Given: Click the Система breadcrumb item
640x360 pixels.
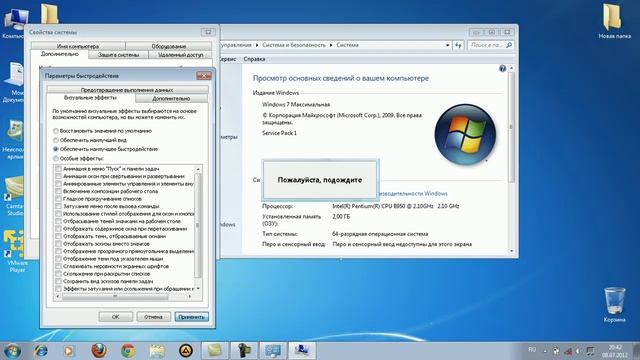Looking at the screenshot, I should coord(347,45).
